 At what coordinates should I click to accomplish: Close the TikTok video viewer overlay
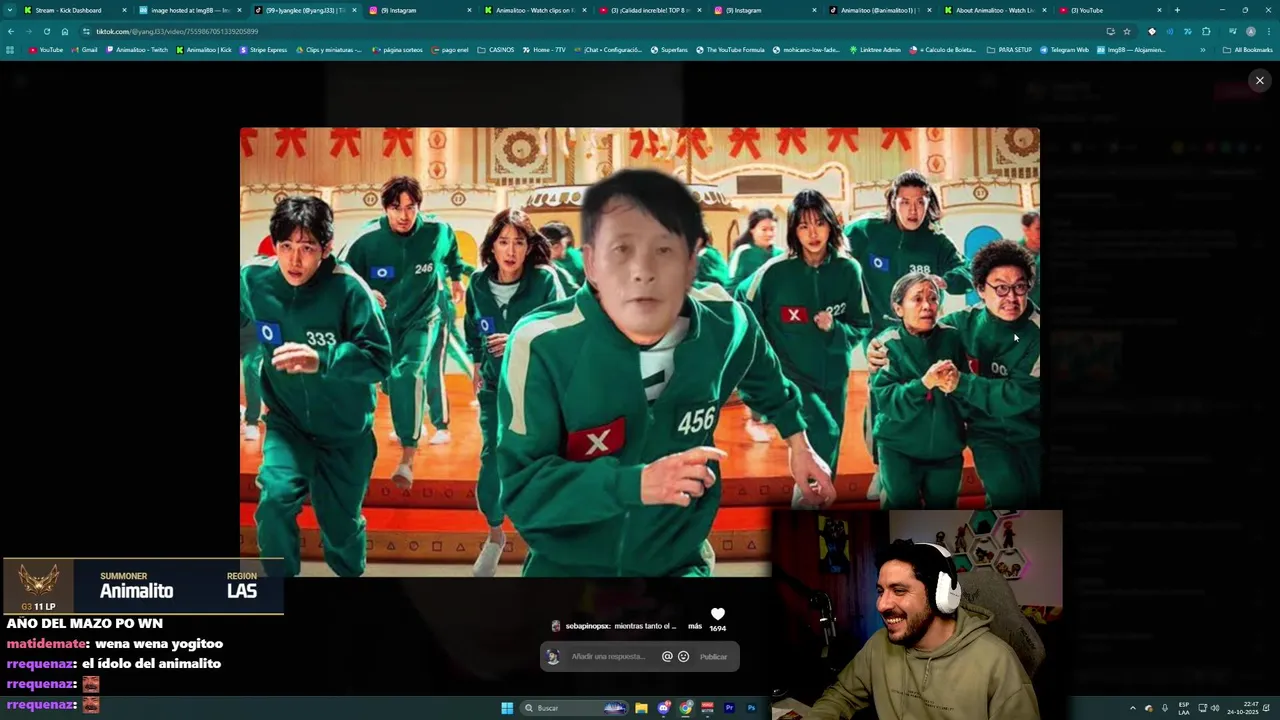(x=1259, y=80)
